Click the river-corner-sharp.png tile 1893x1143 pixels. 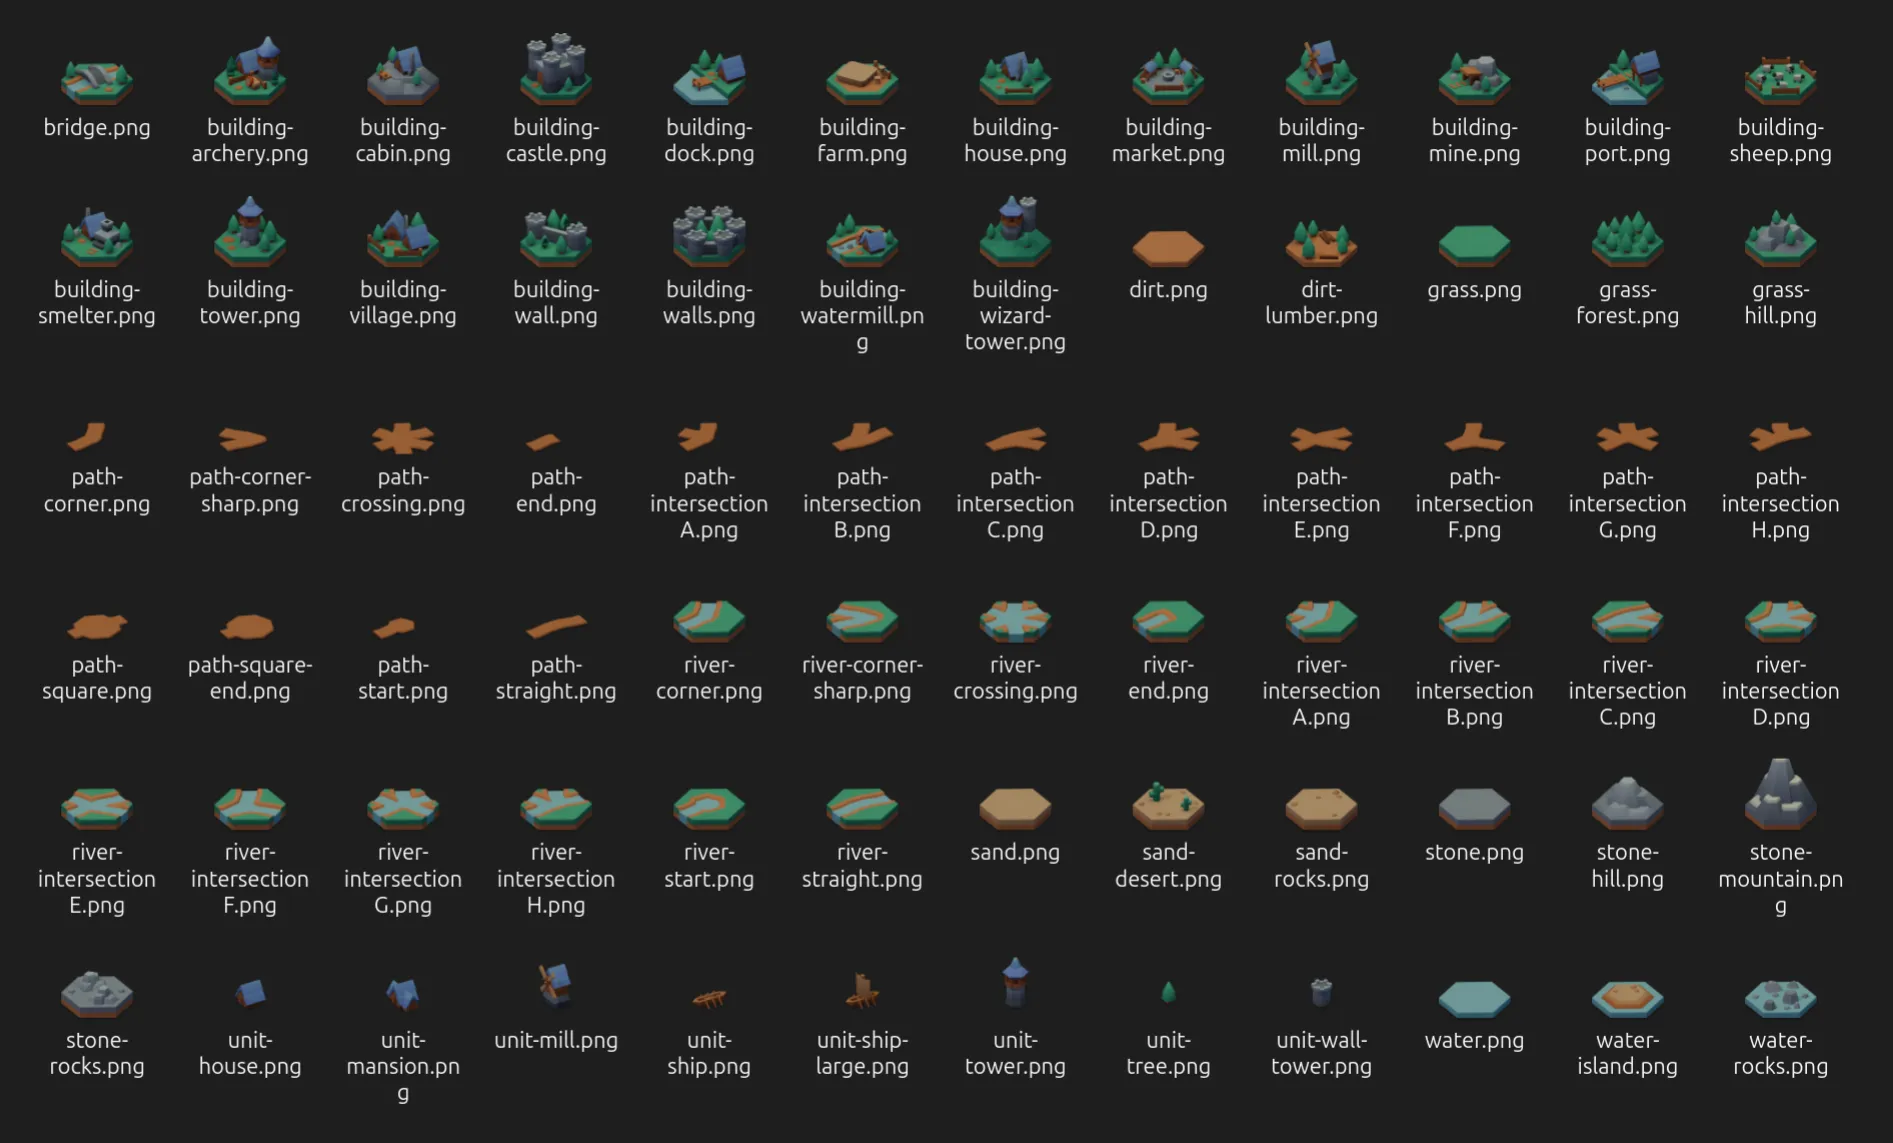(x=862, y=620)
